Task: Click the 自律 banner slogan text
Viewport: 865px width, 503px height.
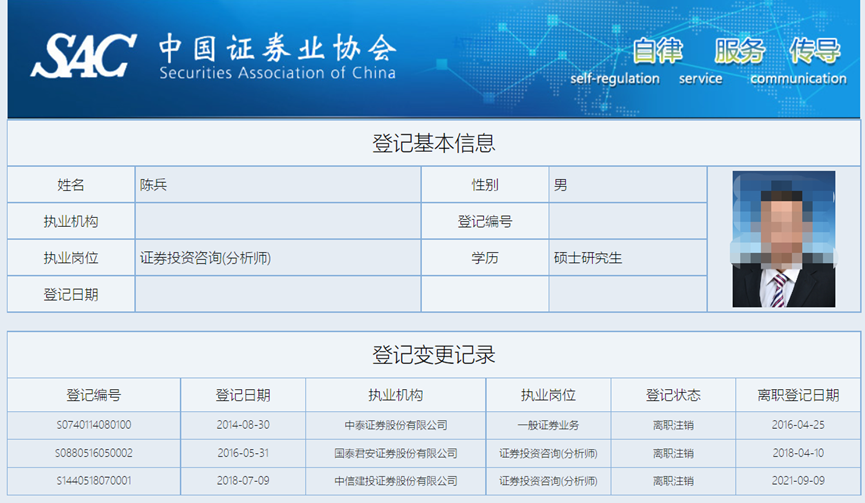Action: click(x=657, y=51)
